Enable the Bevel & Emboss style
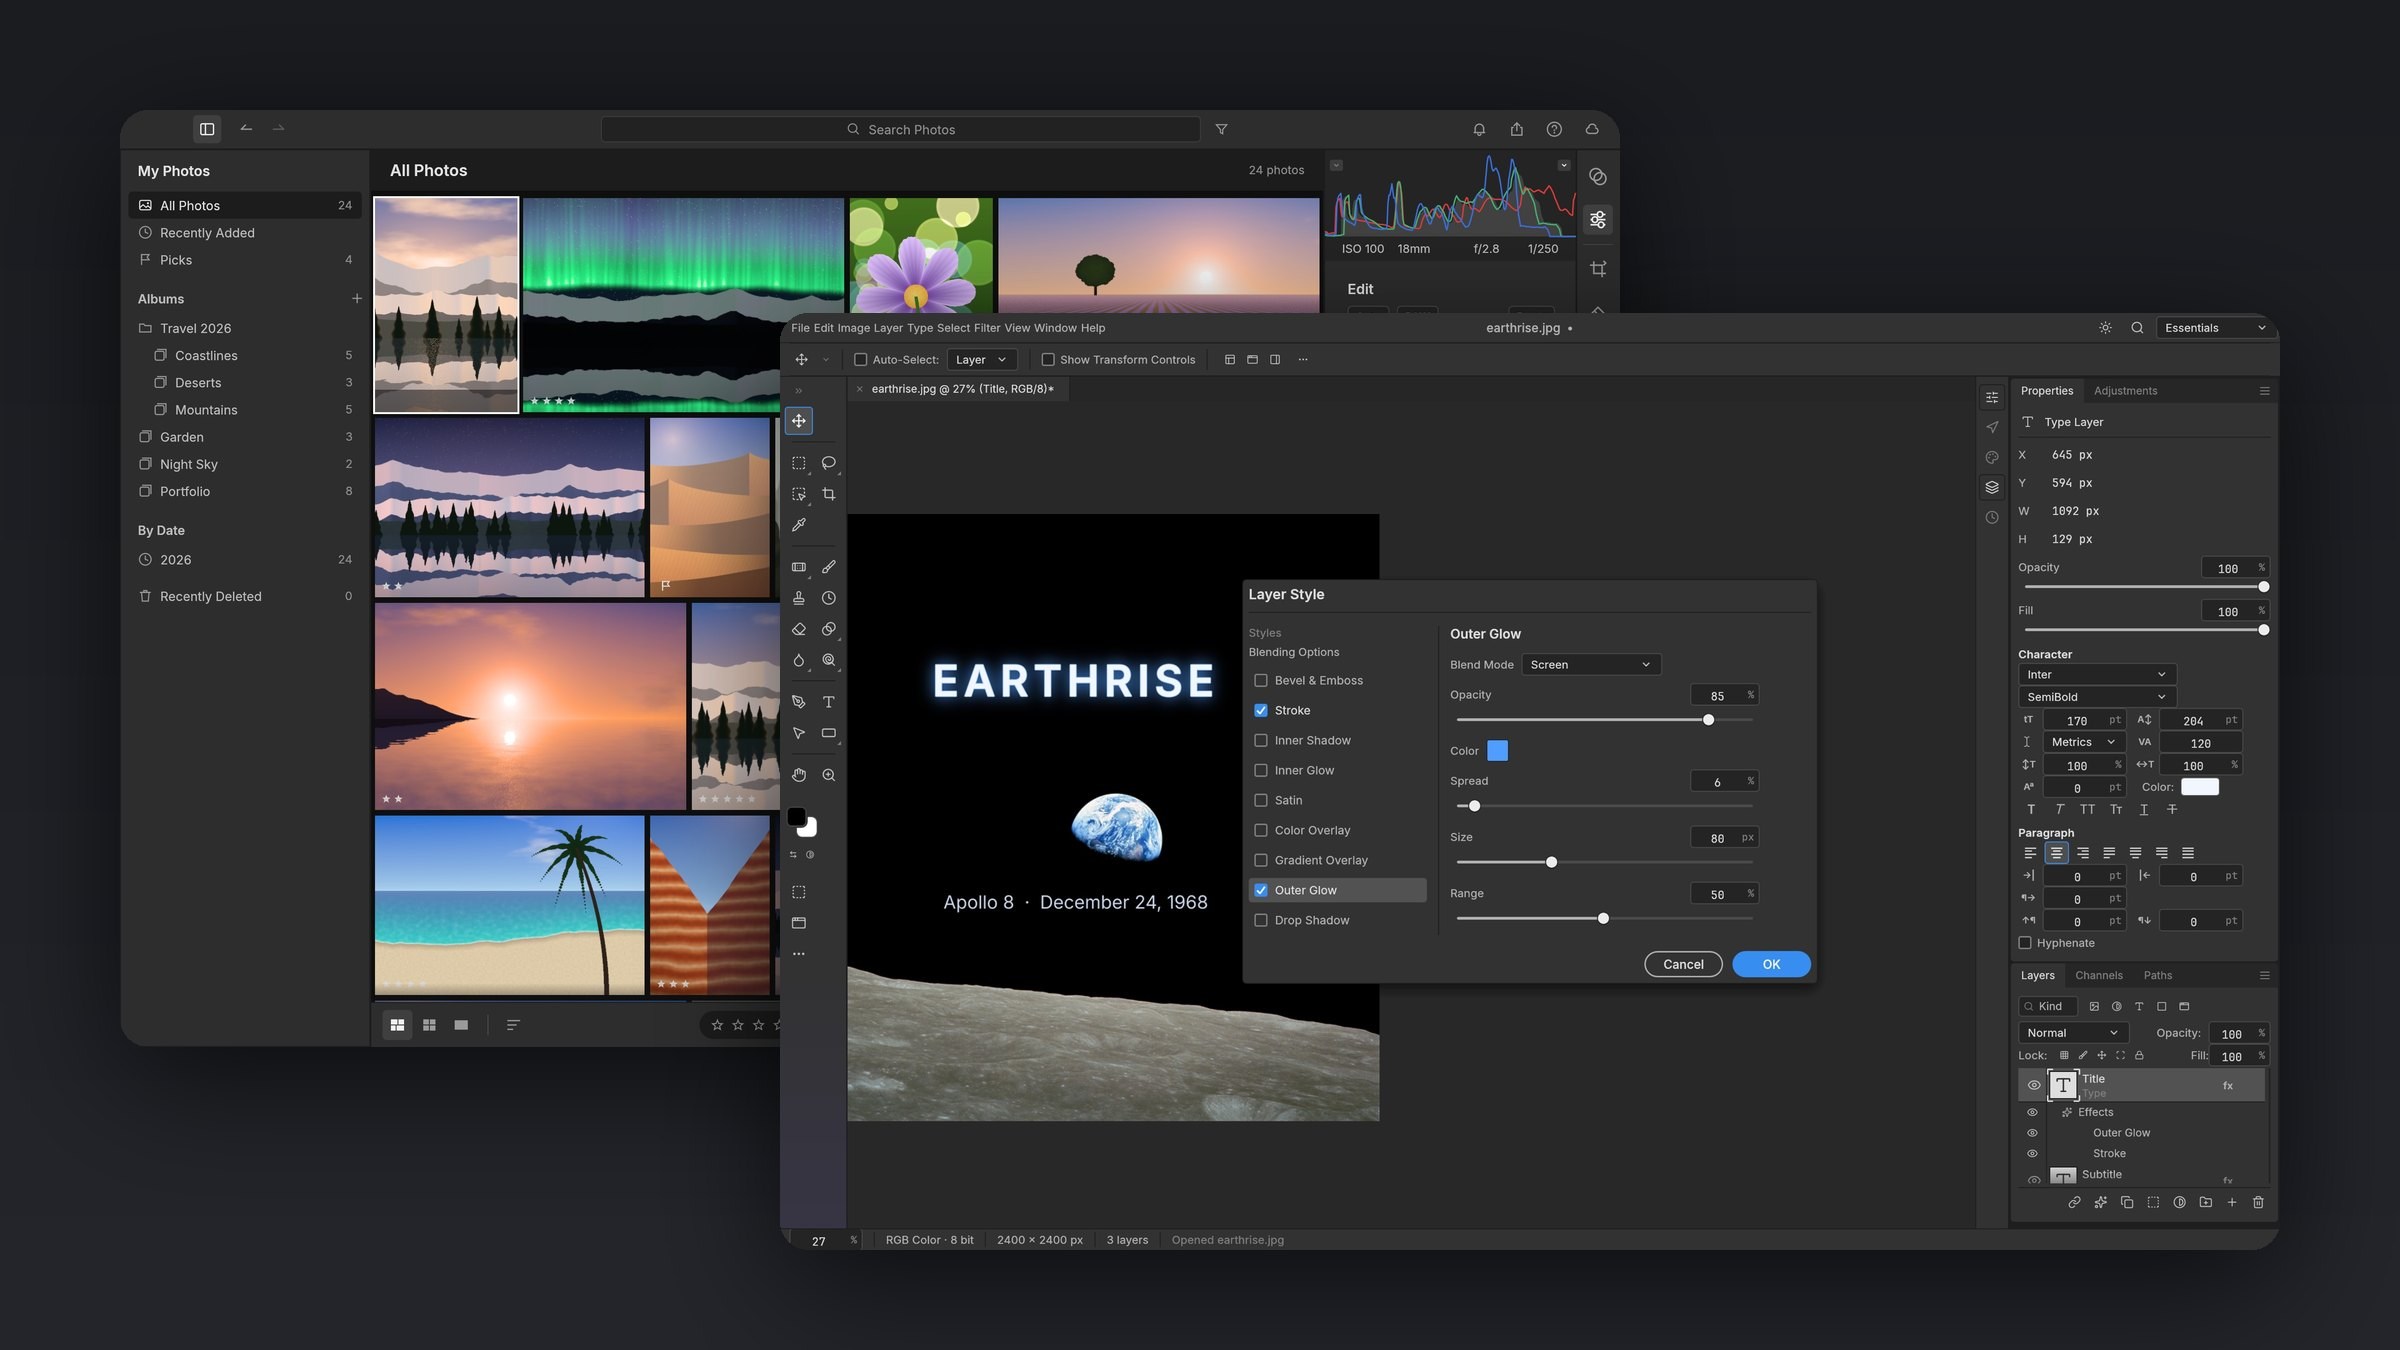The width and height of the screenshot is (2400, 1350). pos(1261,680)
